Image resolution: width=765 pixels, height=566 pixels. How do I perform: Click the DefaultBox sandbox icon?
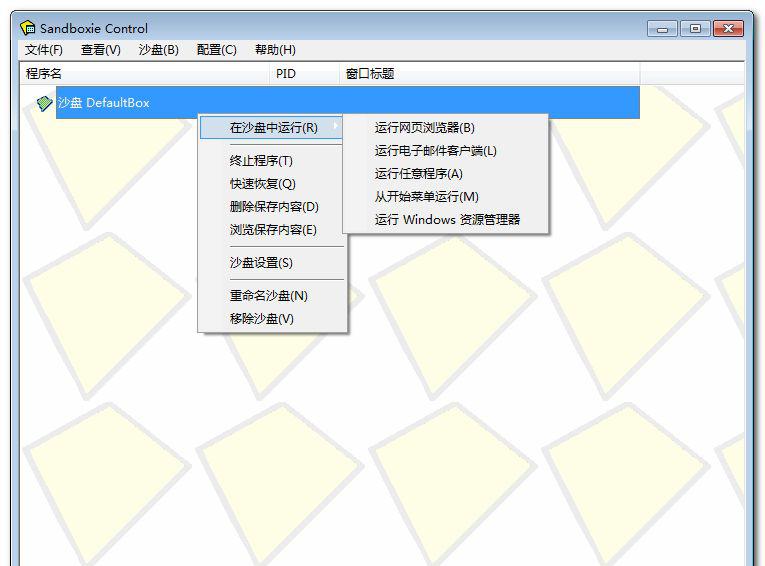coord(44,103)
